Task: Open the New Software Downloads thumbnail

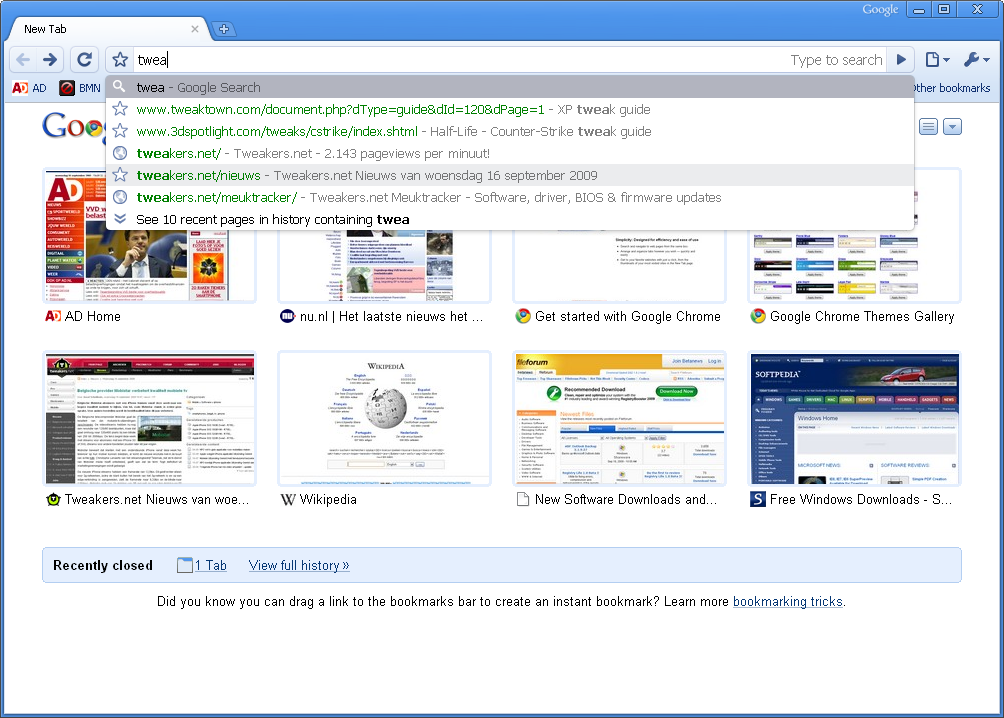Action: 619,418
